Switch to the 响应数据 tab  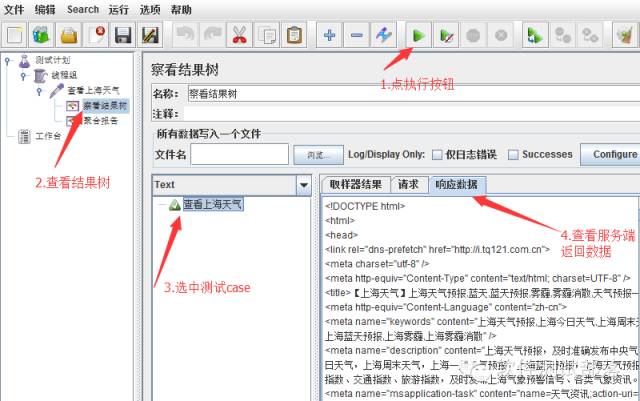[456, 185]
